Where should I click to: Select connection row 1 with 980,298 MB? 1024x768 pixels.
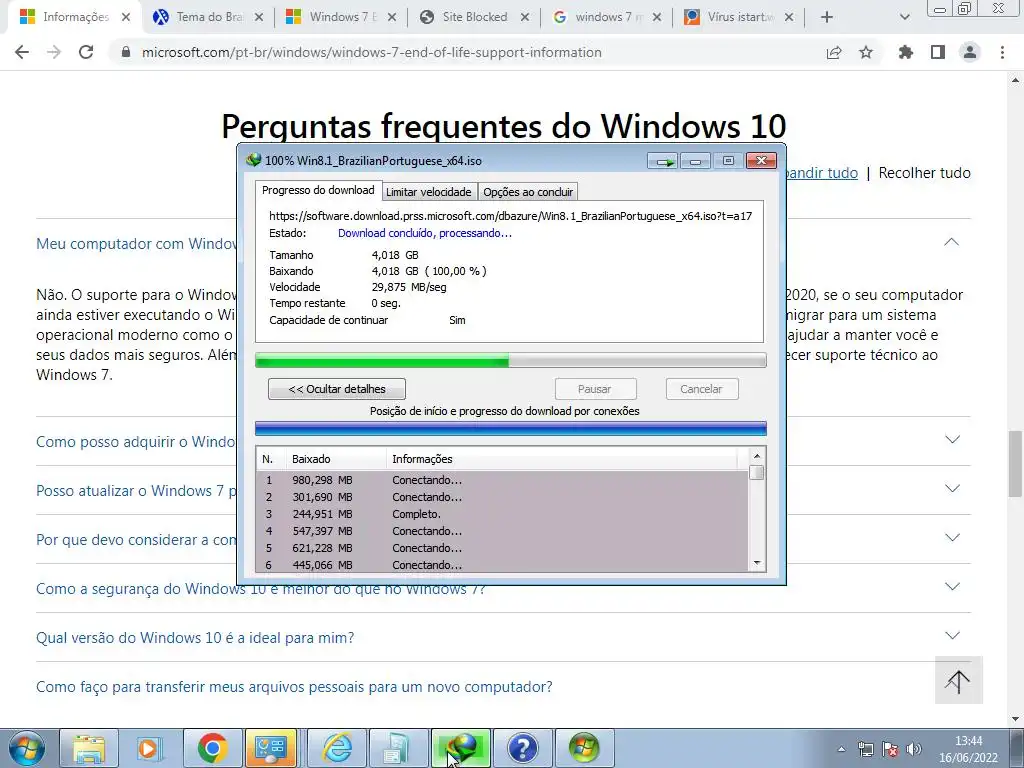coord(502,480)
